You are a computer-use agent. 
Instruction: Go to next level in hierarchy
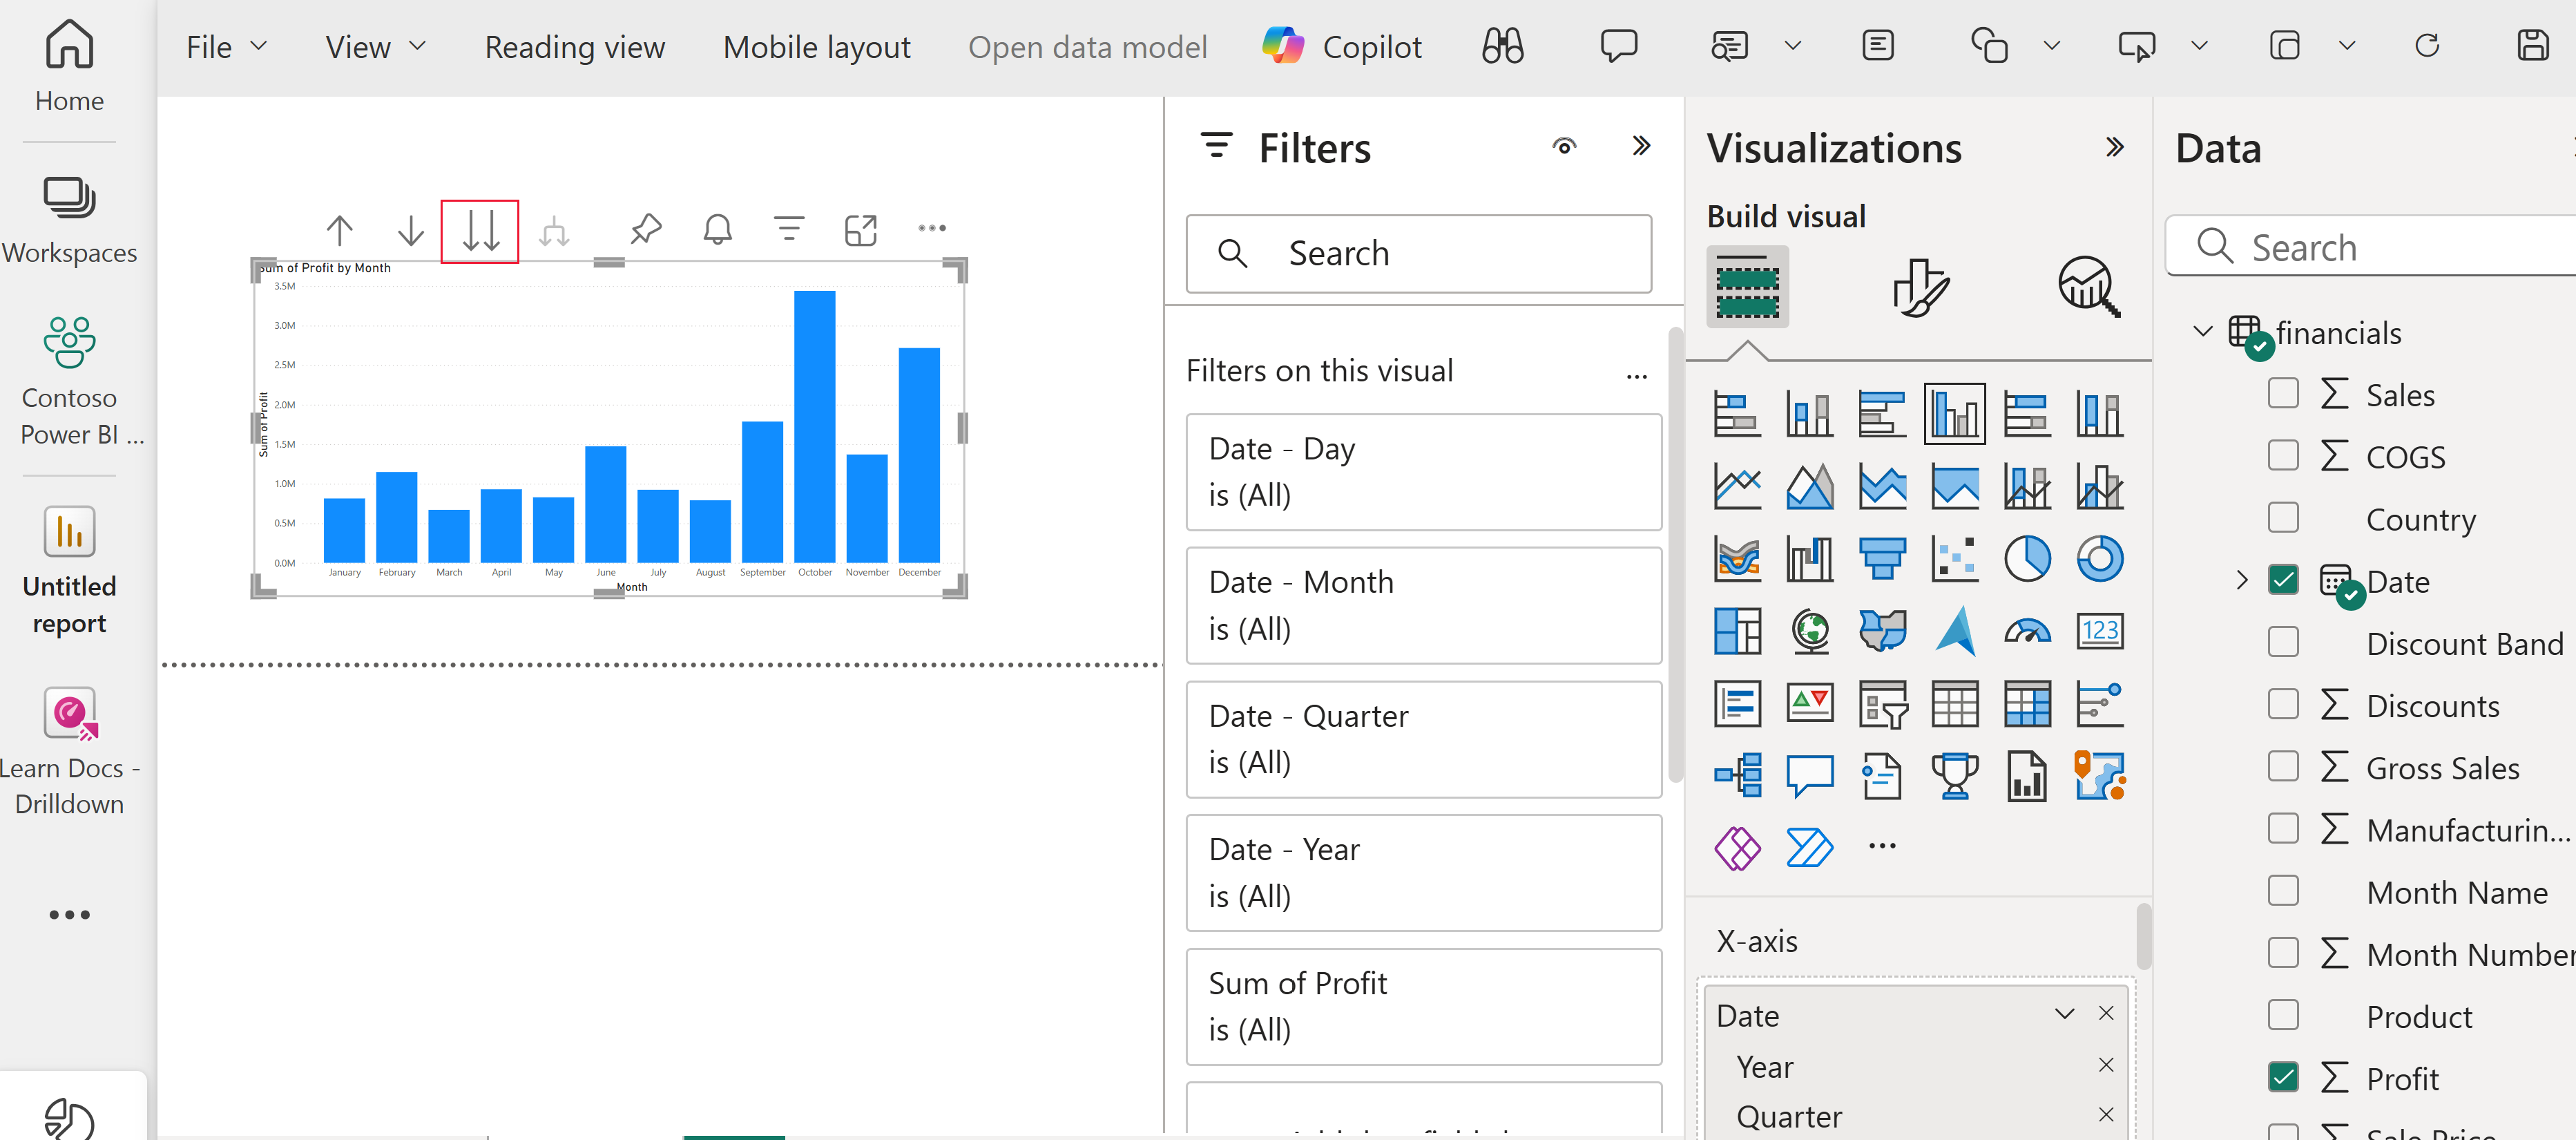pyautogui.click(x=480, y=231)
